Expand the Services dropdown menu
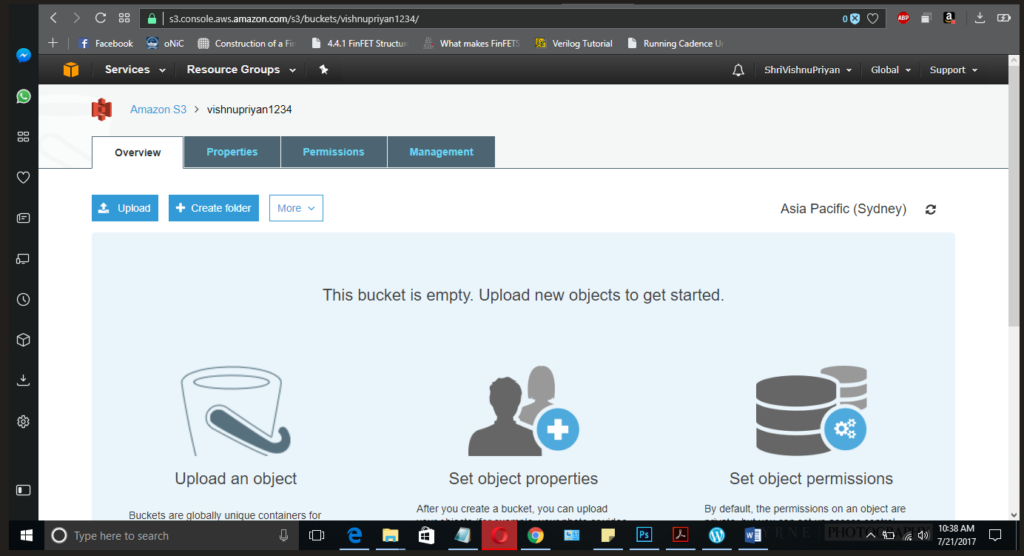Screen dimensions: 1024x556 pos(133,70)
